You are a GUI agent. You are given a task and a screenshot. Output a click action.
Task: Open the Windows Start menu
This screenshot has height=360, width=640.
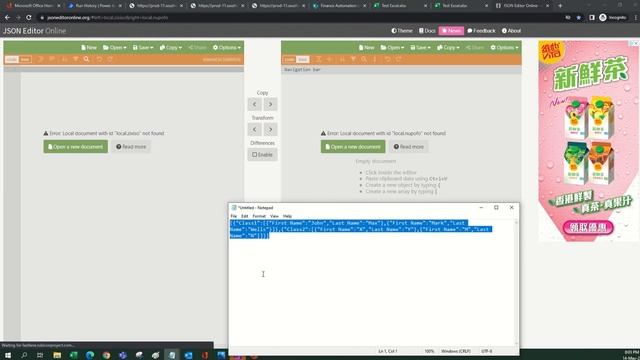[x=8, y=355]
